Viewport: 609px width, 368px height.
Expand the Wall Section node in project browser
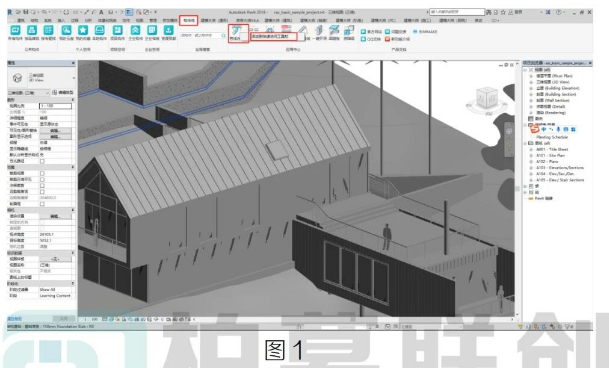click(x=531, y=100)
